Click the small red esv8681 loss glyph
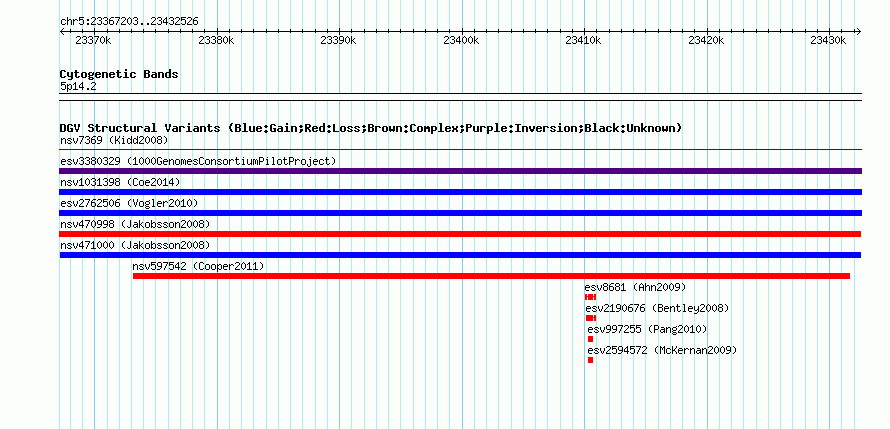Viewport: 890px width, 429px height. pyautogui.click(x=590, y=297)
